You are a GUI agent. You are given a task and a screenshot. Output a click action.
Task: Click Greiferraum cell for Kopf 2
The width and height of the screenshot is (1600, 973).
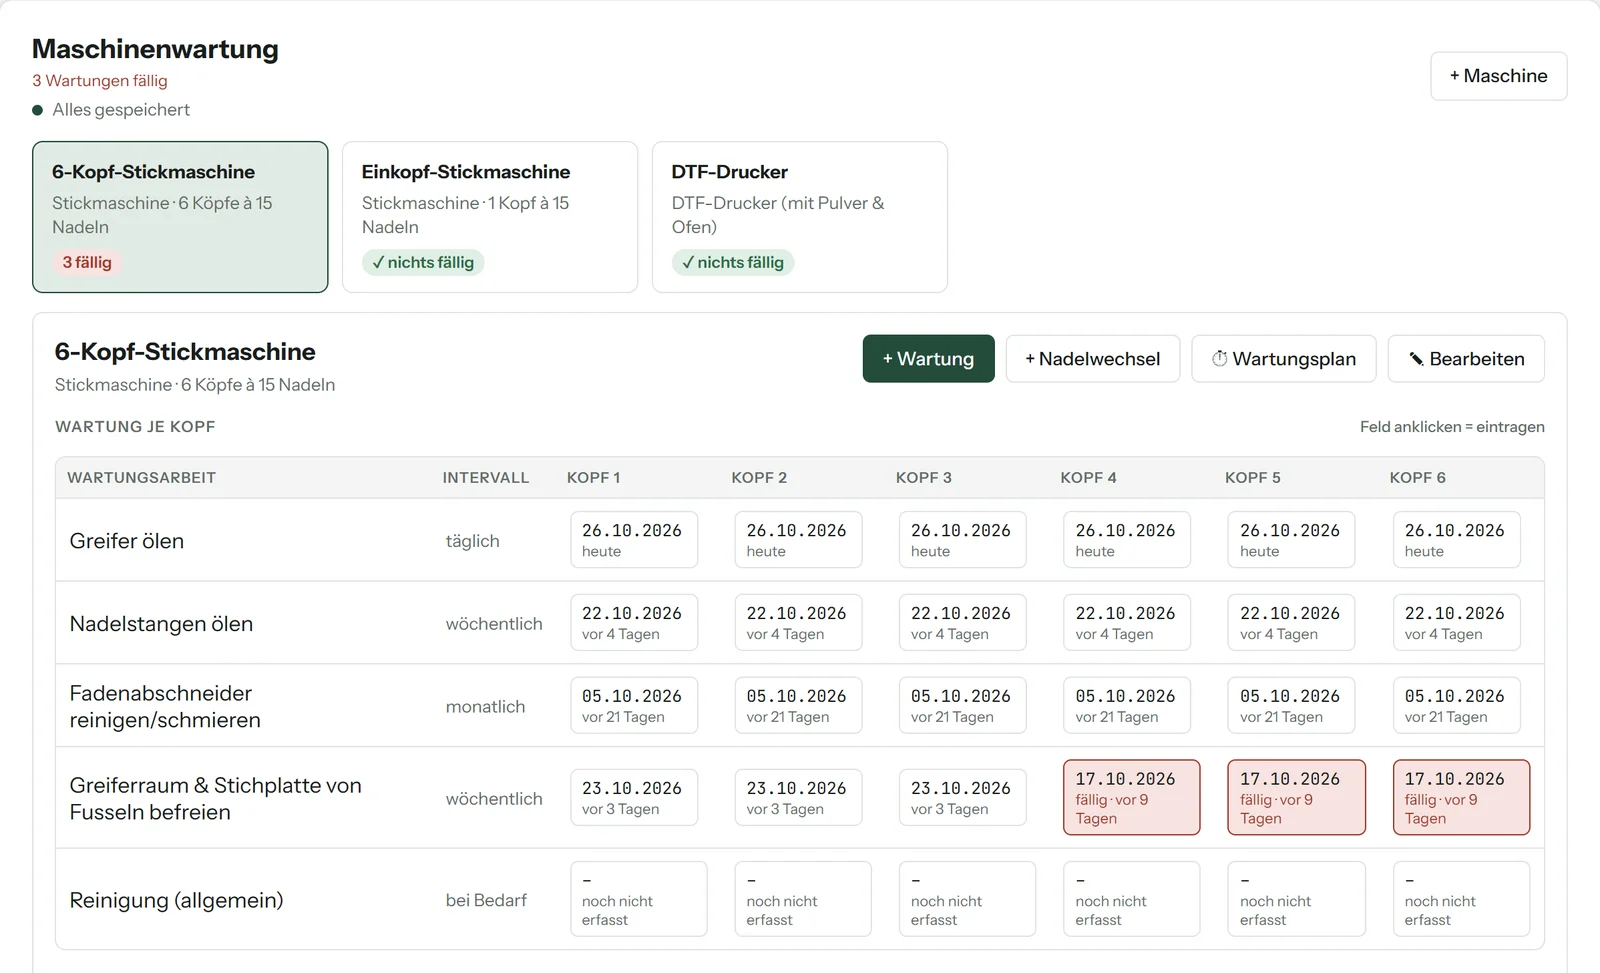click(798, 798)
